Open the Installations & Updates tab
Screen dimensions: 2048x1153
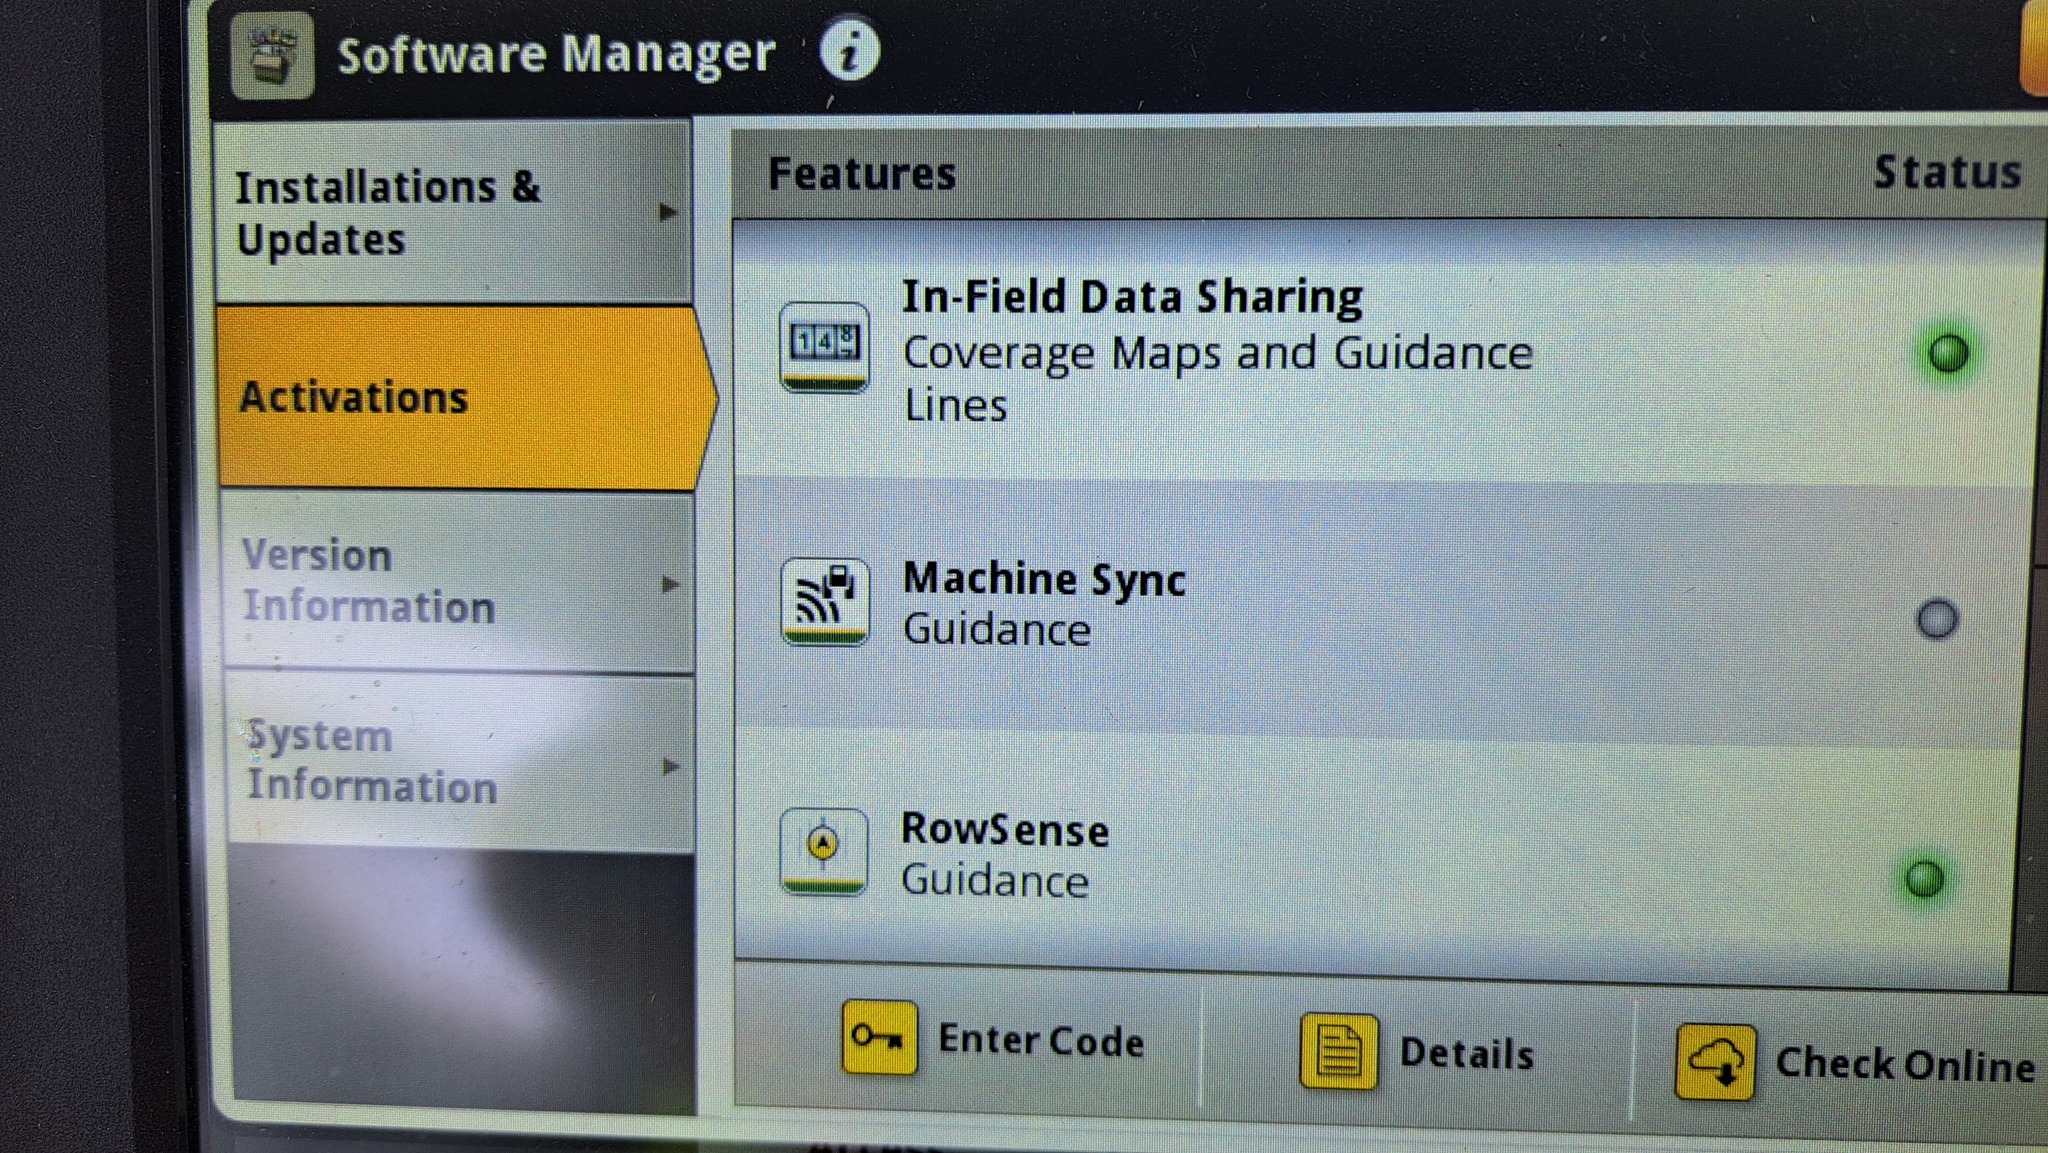pos(454,213)
